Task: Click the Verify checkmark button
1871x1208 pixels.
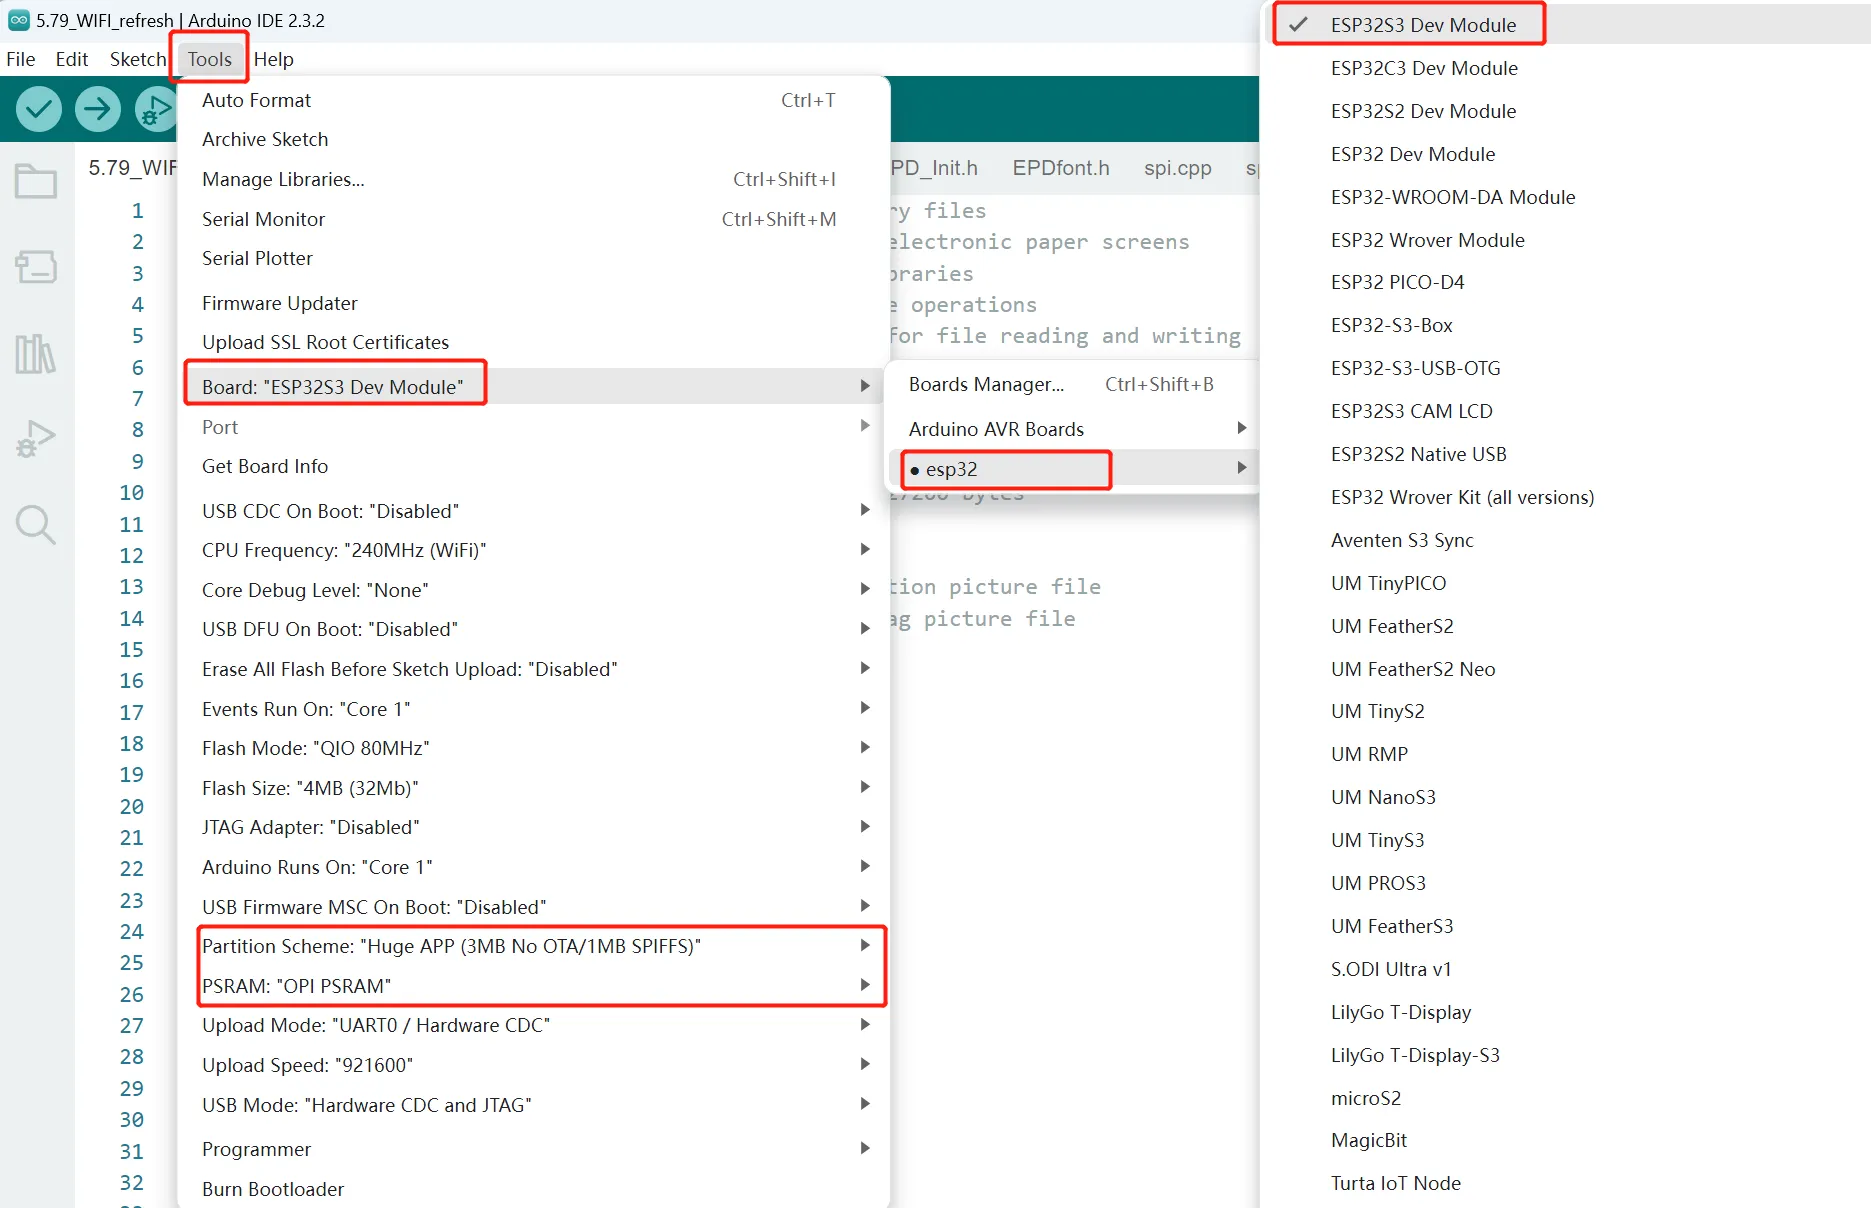Action: pos(38,109)
